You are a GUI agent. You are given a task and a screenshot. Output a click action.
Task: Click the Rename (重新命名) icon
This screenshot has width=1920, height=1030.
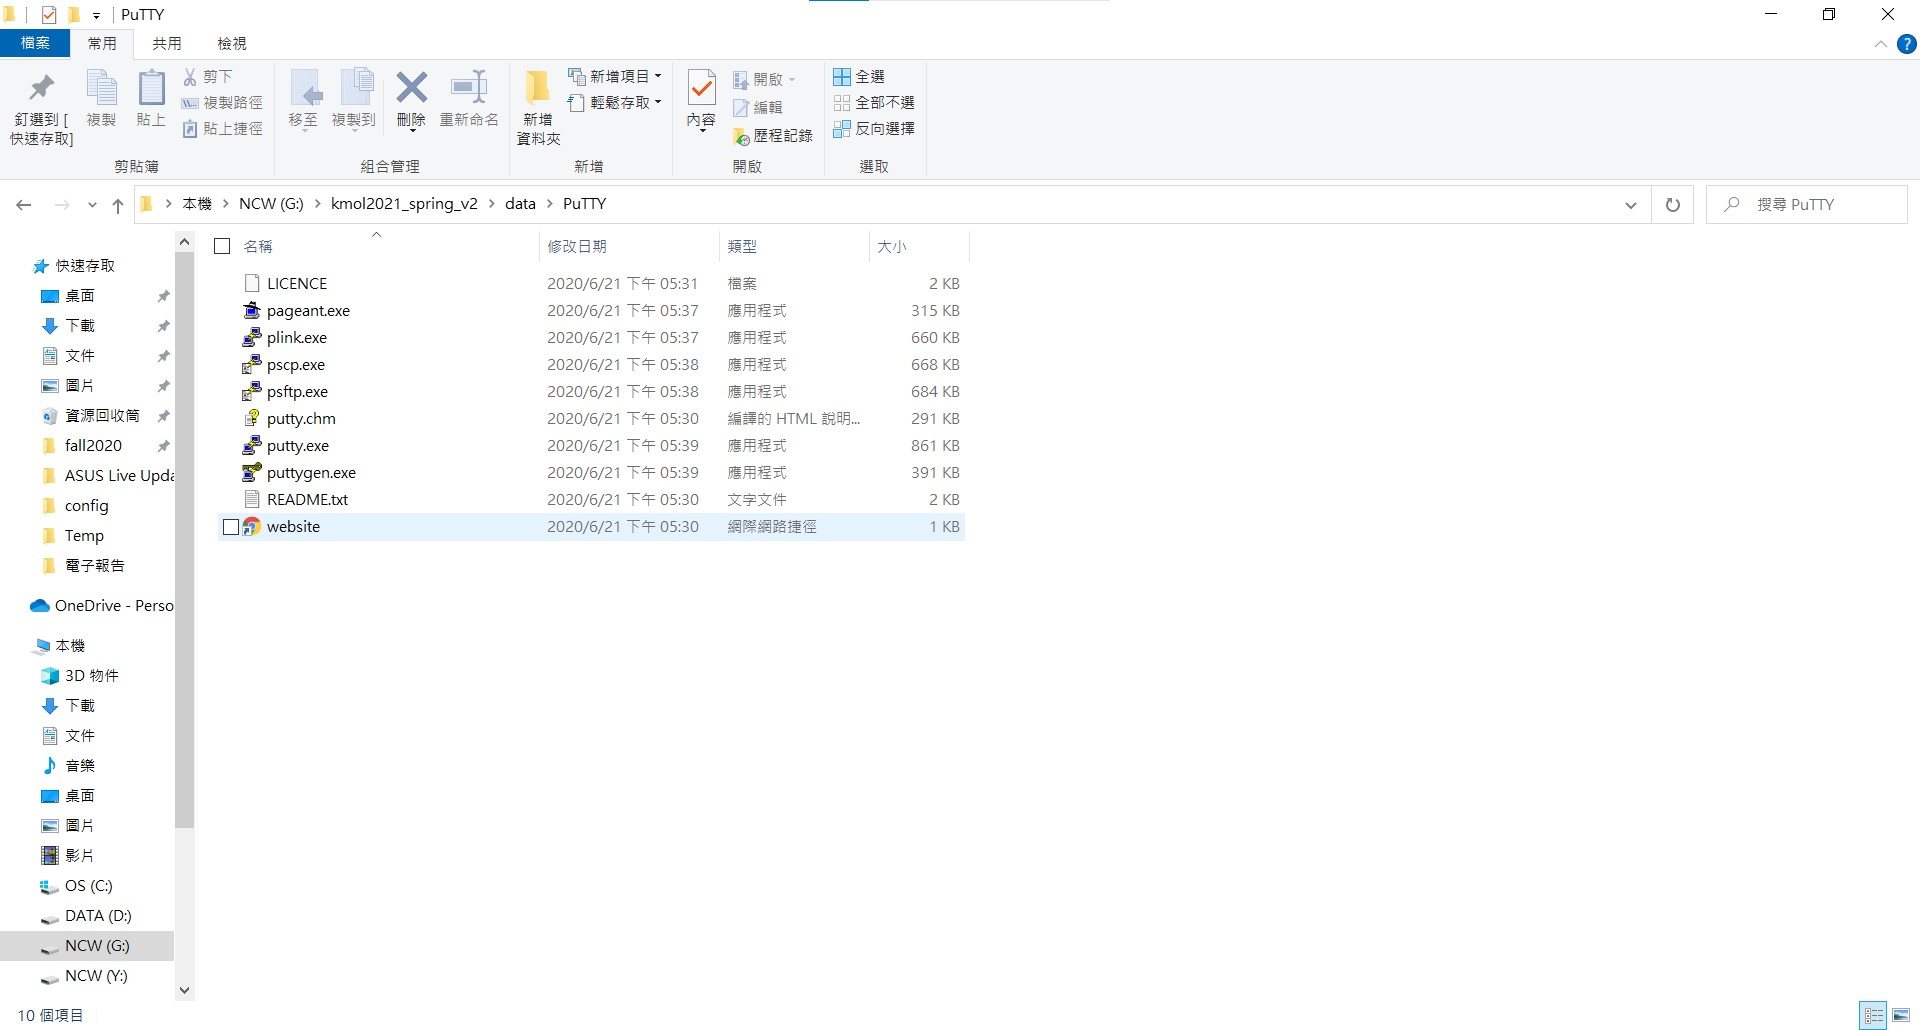click(x=469, y=88)
